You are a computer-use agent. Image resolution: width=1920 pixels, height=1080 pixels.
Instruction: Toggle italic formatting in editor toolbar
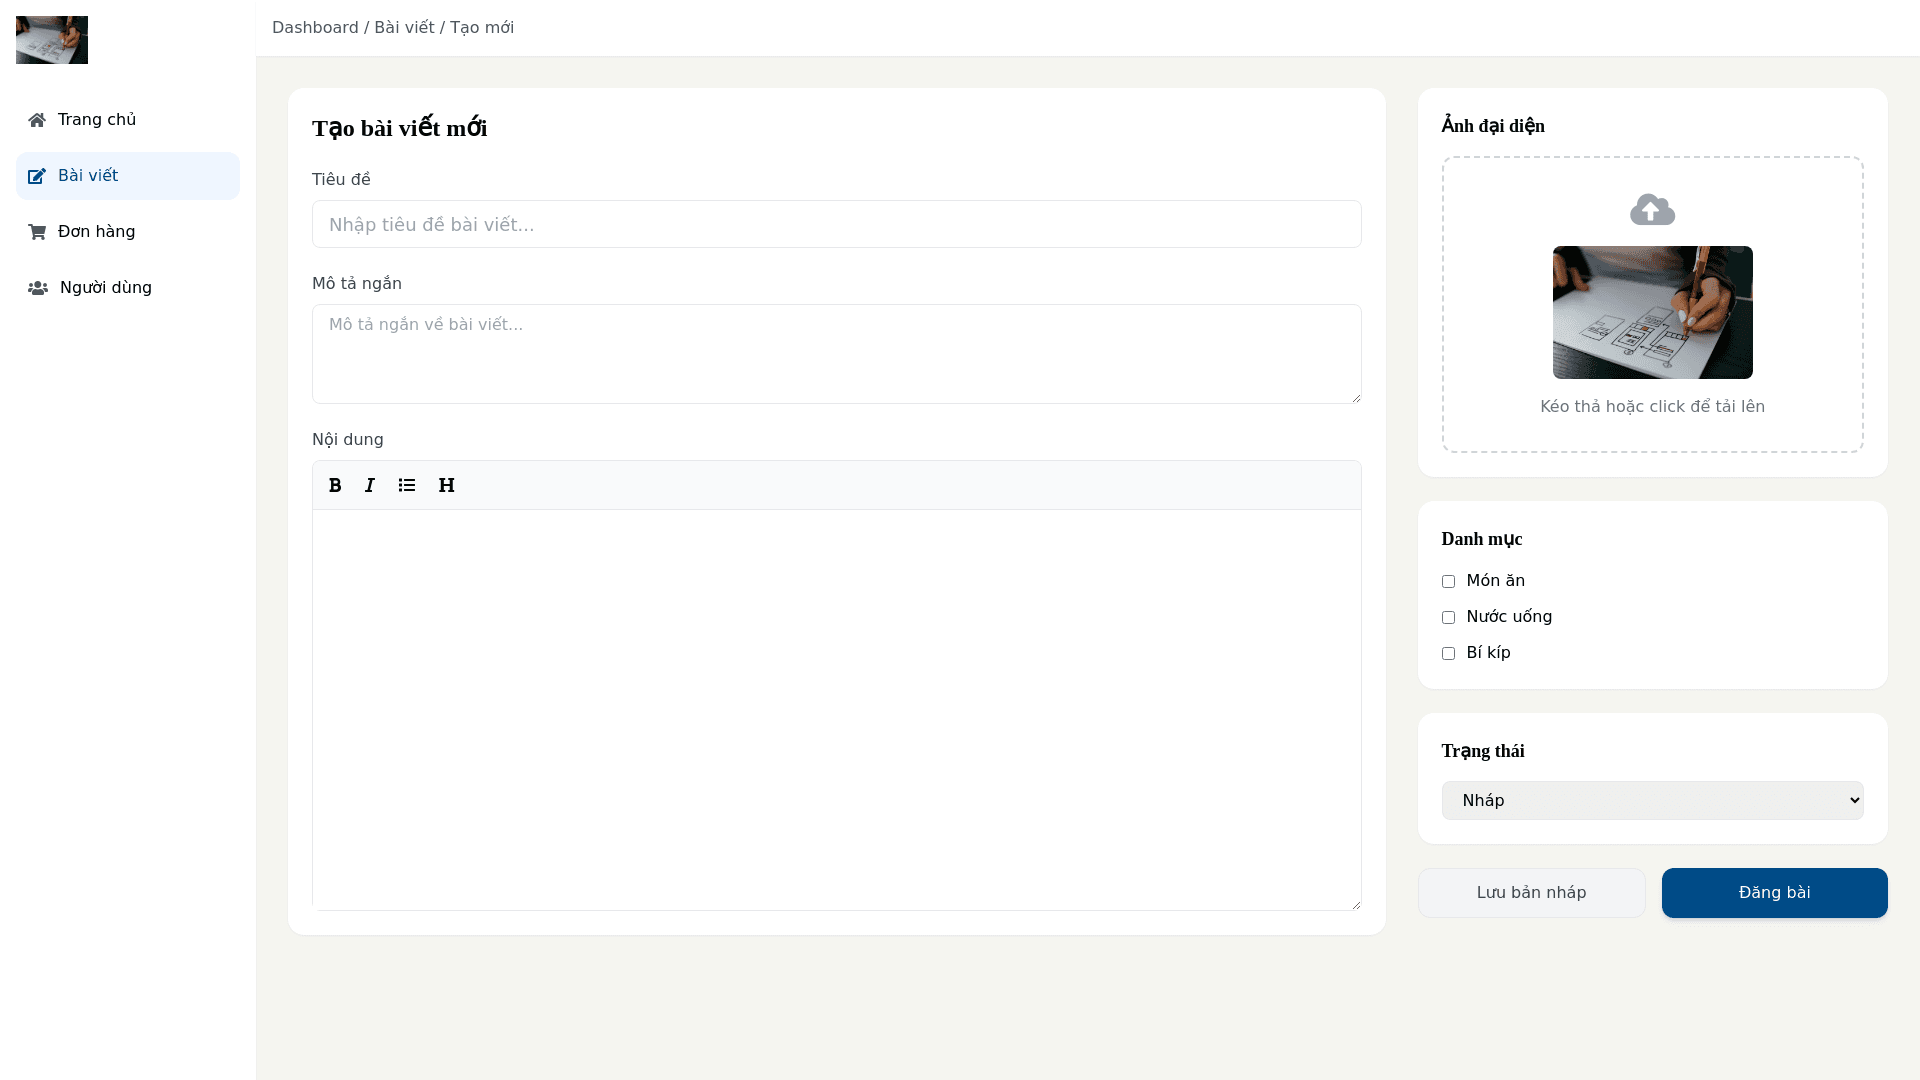(370, 485)
